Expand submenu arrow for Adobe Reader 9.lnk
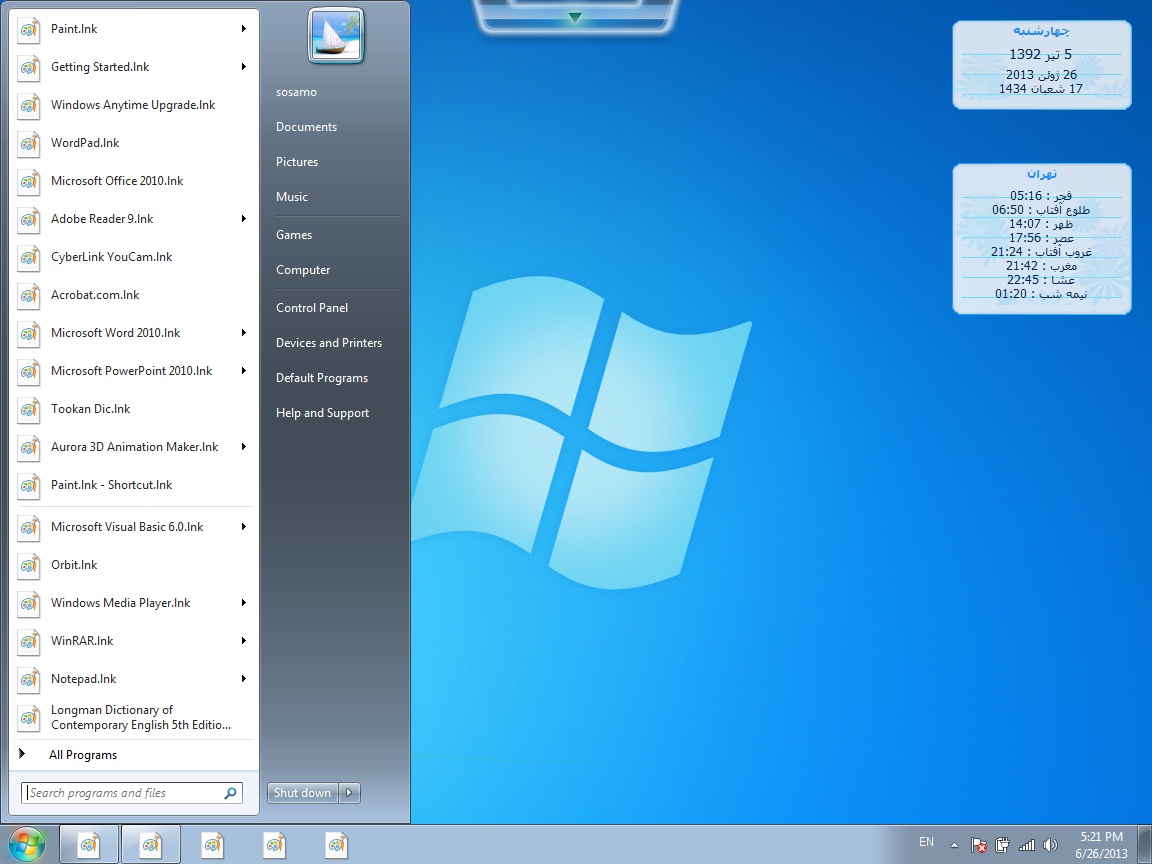The height and width of the screenshot is (864, 1152). pyautogui.click(x=243, y=219)
